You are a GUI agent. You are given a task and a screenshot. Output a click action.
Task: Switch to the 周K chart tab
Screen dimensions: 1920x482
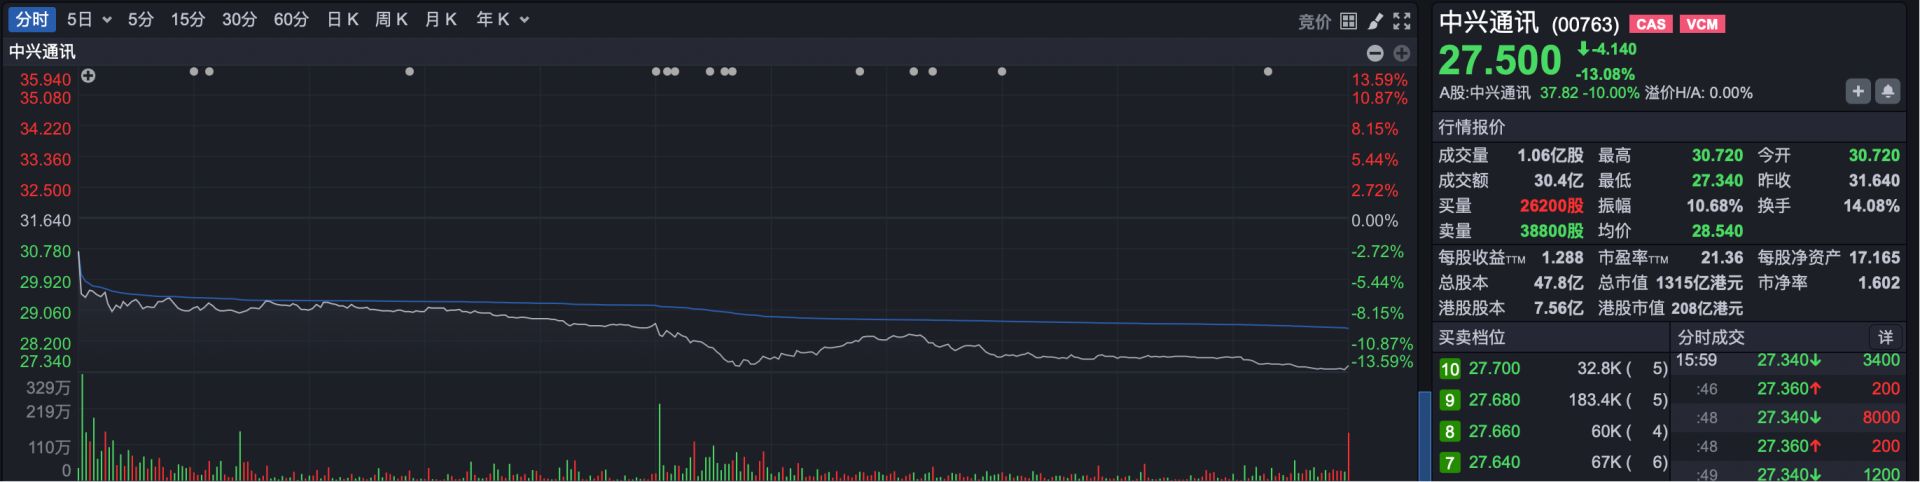pos(391,20)
